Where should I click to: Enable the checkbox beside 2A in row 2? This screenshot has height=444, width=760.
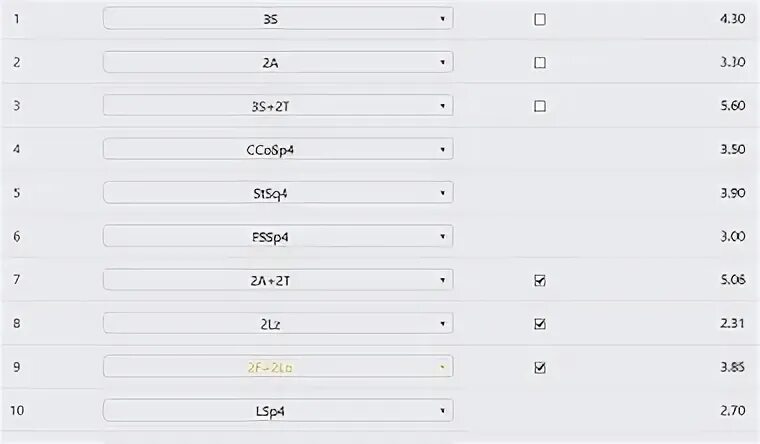[x=539, y=63]
